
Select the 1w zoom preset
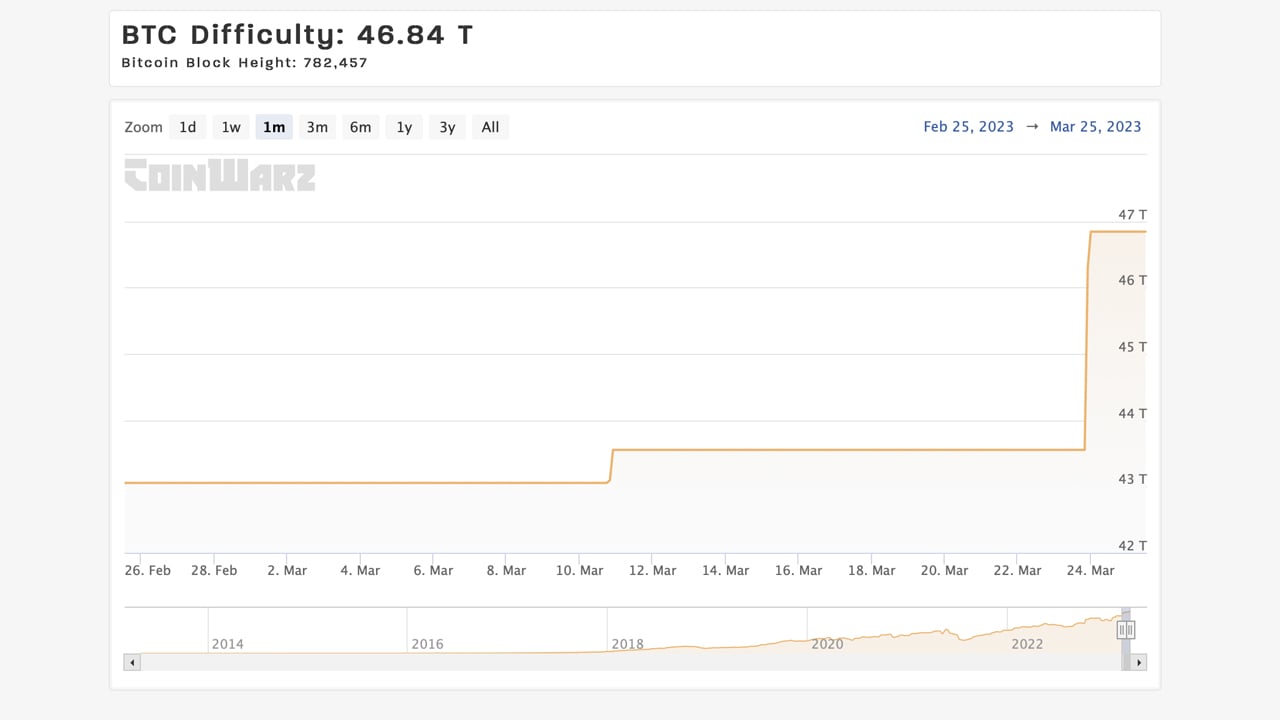(x=230, y=127)
